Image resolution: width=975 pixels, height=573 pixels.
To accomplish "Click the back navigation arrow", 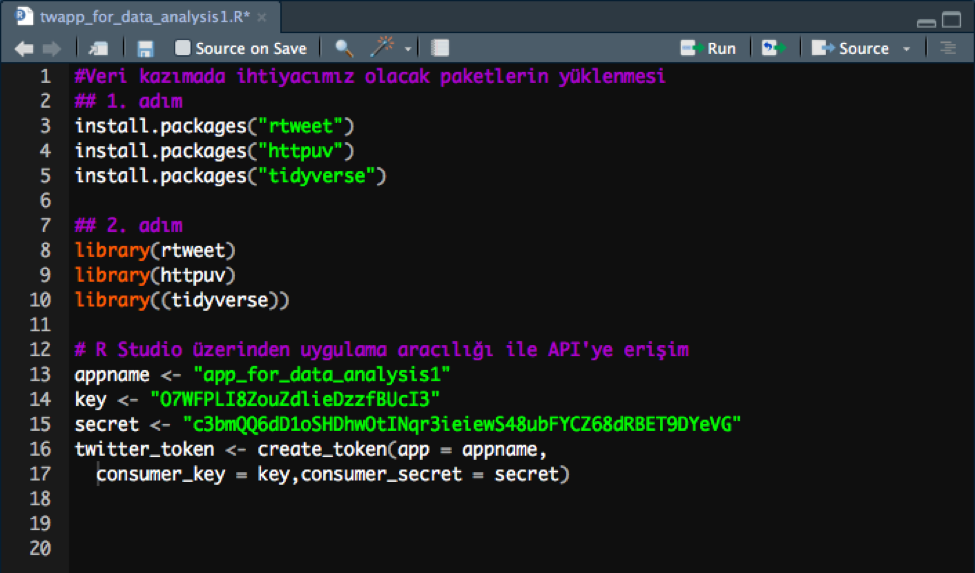I will pyautogui.click(x=24, y=48).
